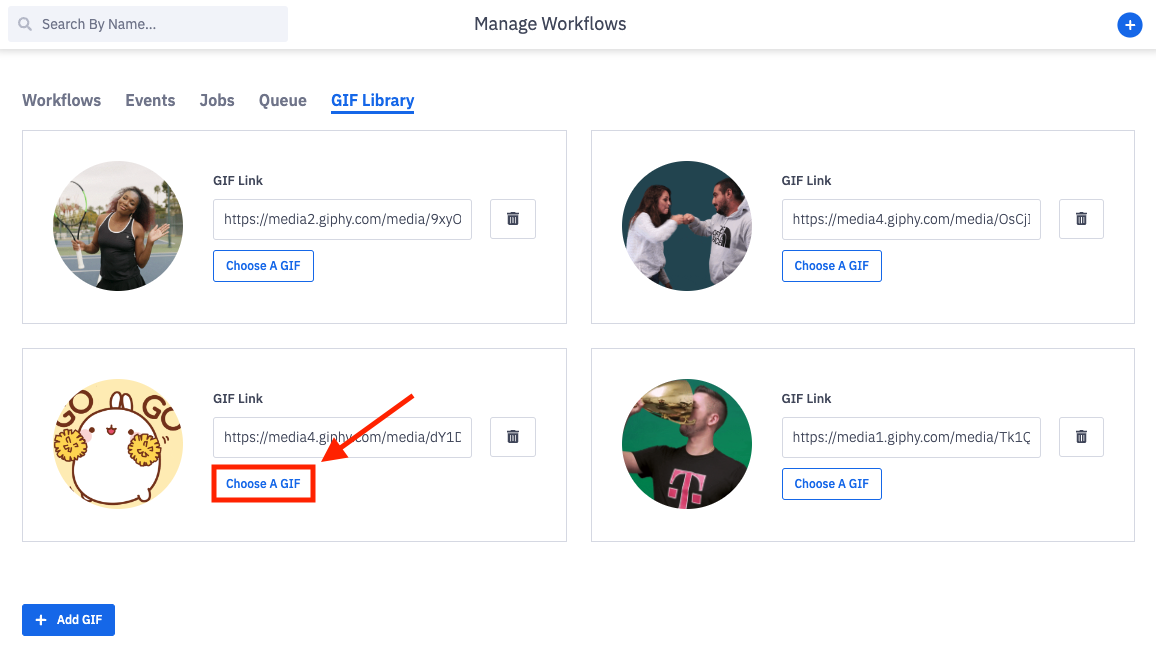Open the GIF Library tab
Screen dimensions: 1156x669
(373, 100)
